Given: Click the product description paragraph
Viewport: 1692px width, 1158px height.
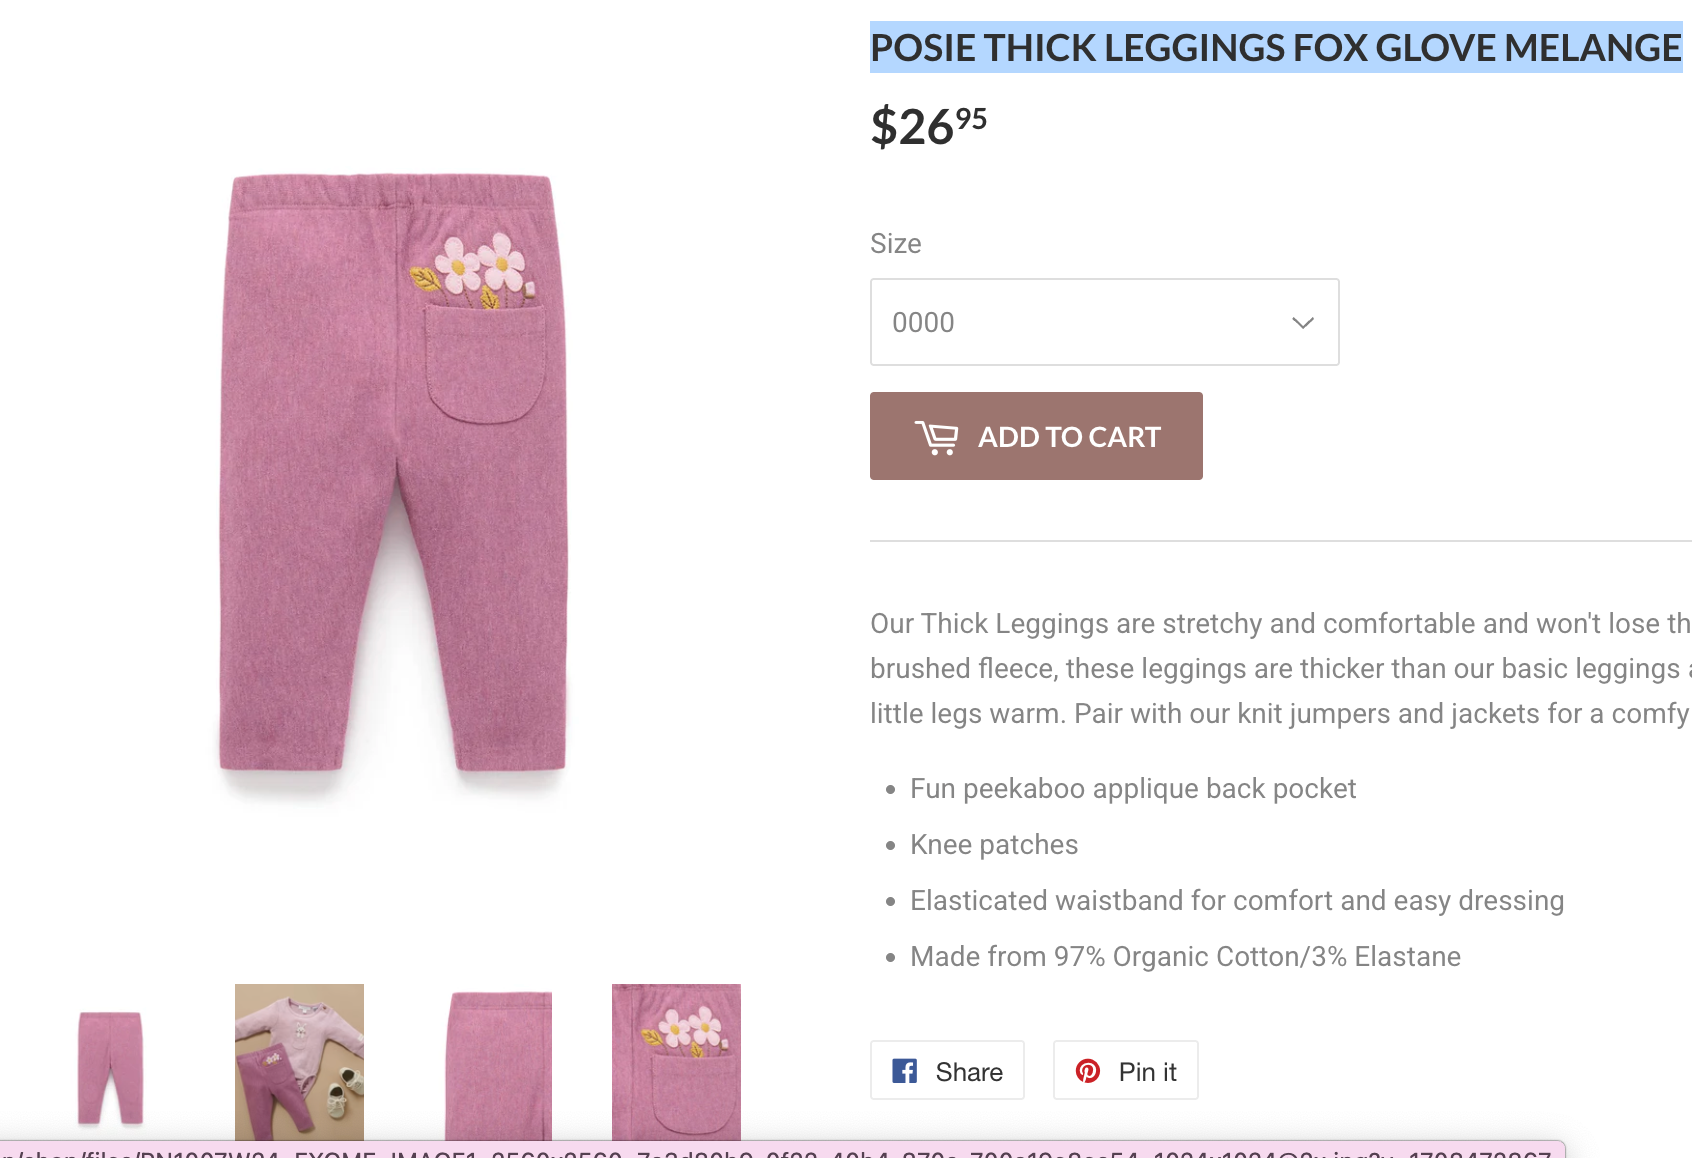Looking at the screenshot, I should (x=1280, y=668).
